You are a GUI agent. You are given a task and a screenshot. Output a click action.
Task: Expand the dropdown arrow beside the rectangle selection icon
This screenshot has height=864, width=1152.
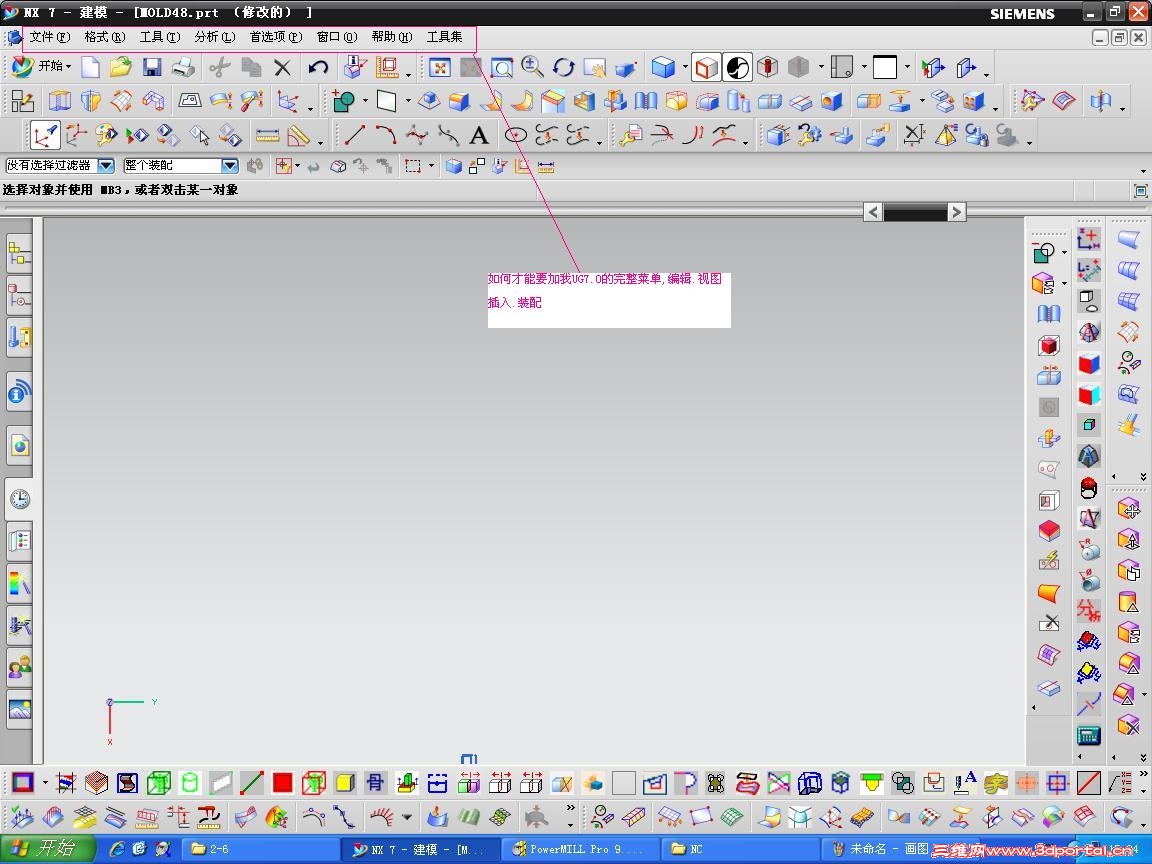[431, 165]
